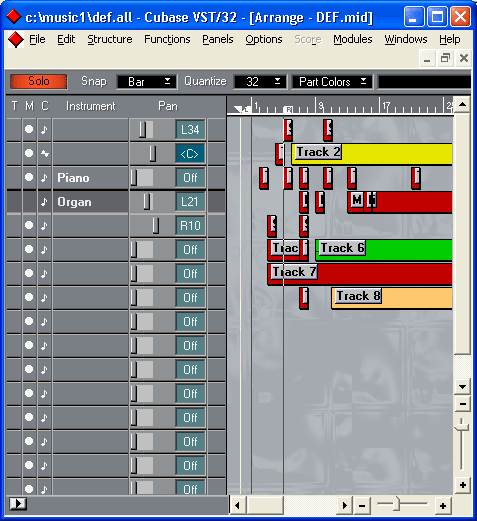Click the note class icon in the Organ row
This screenshot has height=521, width=477.
pos(44,202)
